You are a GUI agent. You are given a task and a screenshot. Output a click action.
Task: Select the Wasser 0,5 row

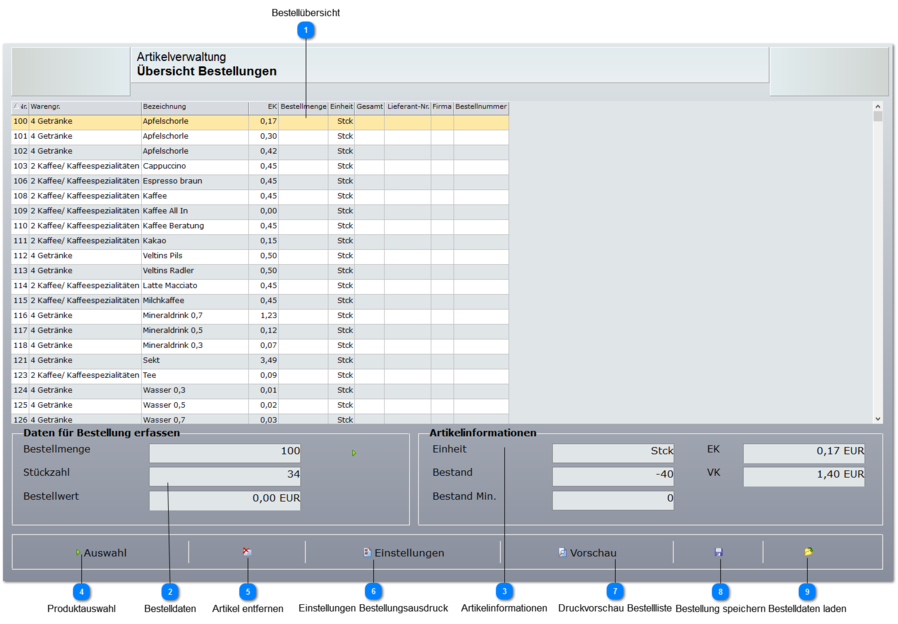pyautogui.click(x=259, y=405)
